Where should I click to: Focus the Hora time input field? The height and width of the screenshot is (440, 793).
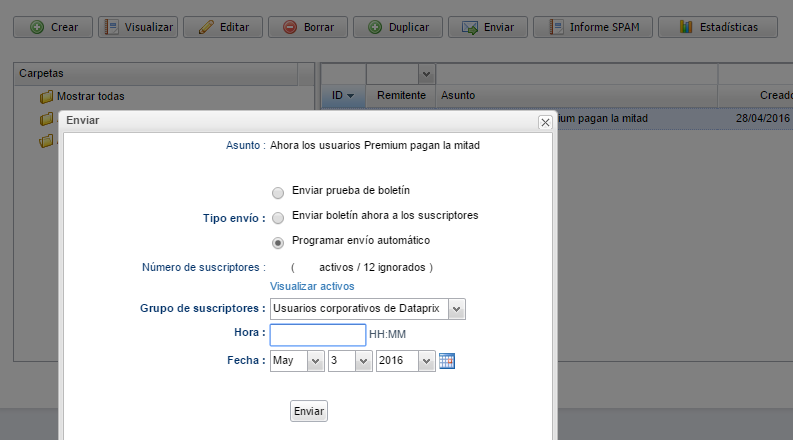(318, 335)
